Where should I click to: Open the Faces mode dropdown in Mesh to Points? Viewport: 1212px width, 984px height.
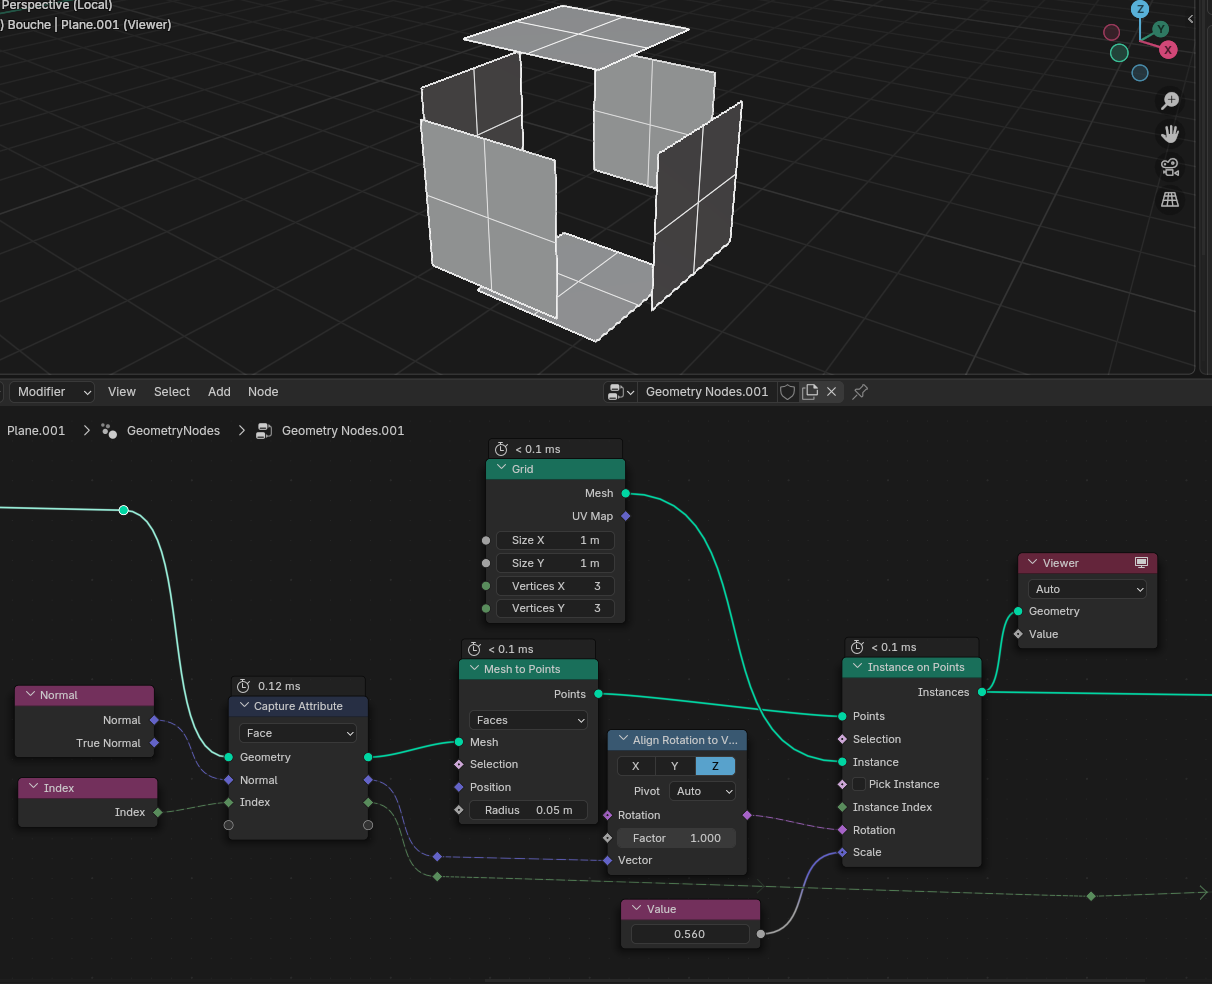point(528,720)
